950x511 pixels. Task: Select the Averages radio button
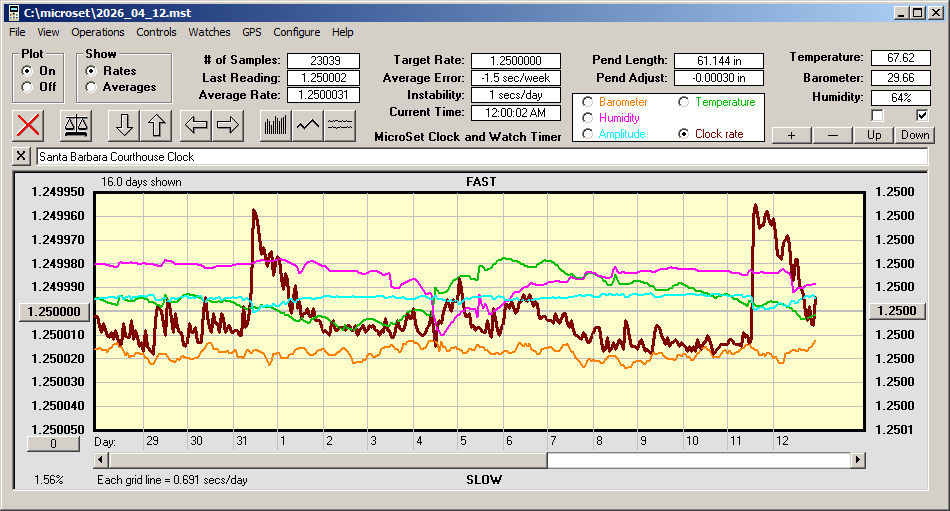(91, 88)
